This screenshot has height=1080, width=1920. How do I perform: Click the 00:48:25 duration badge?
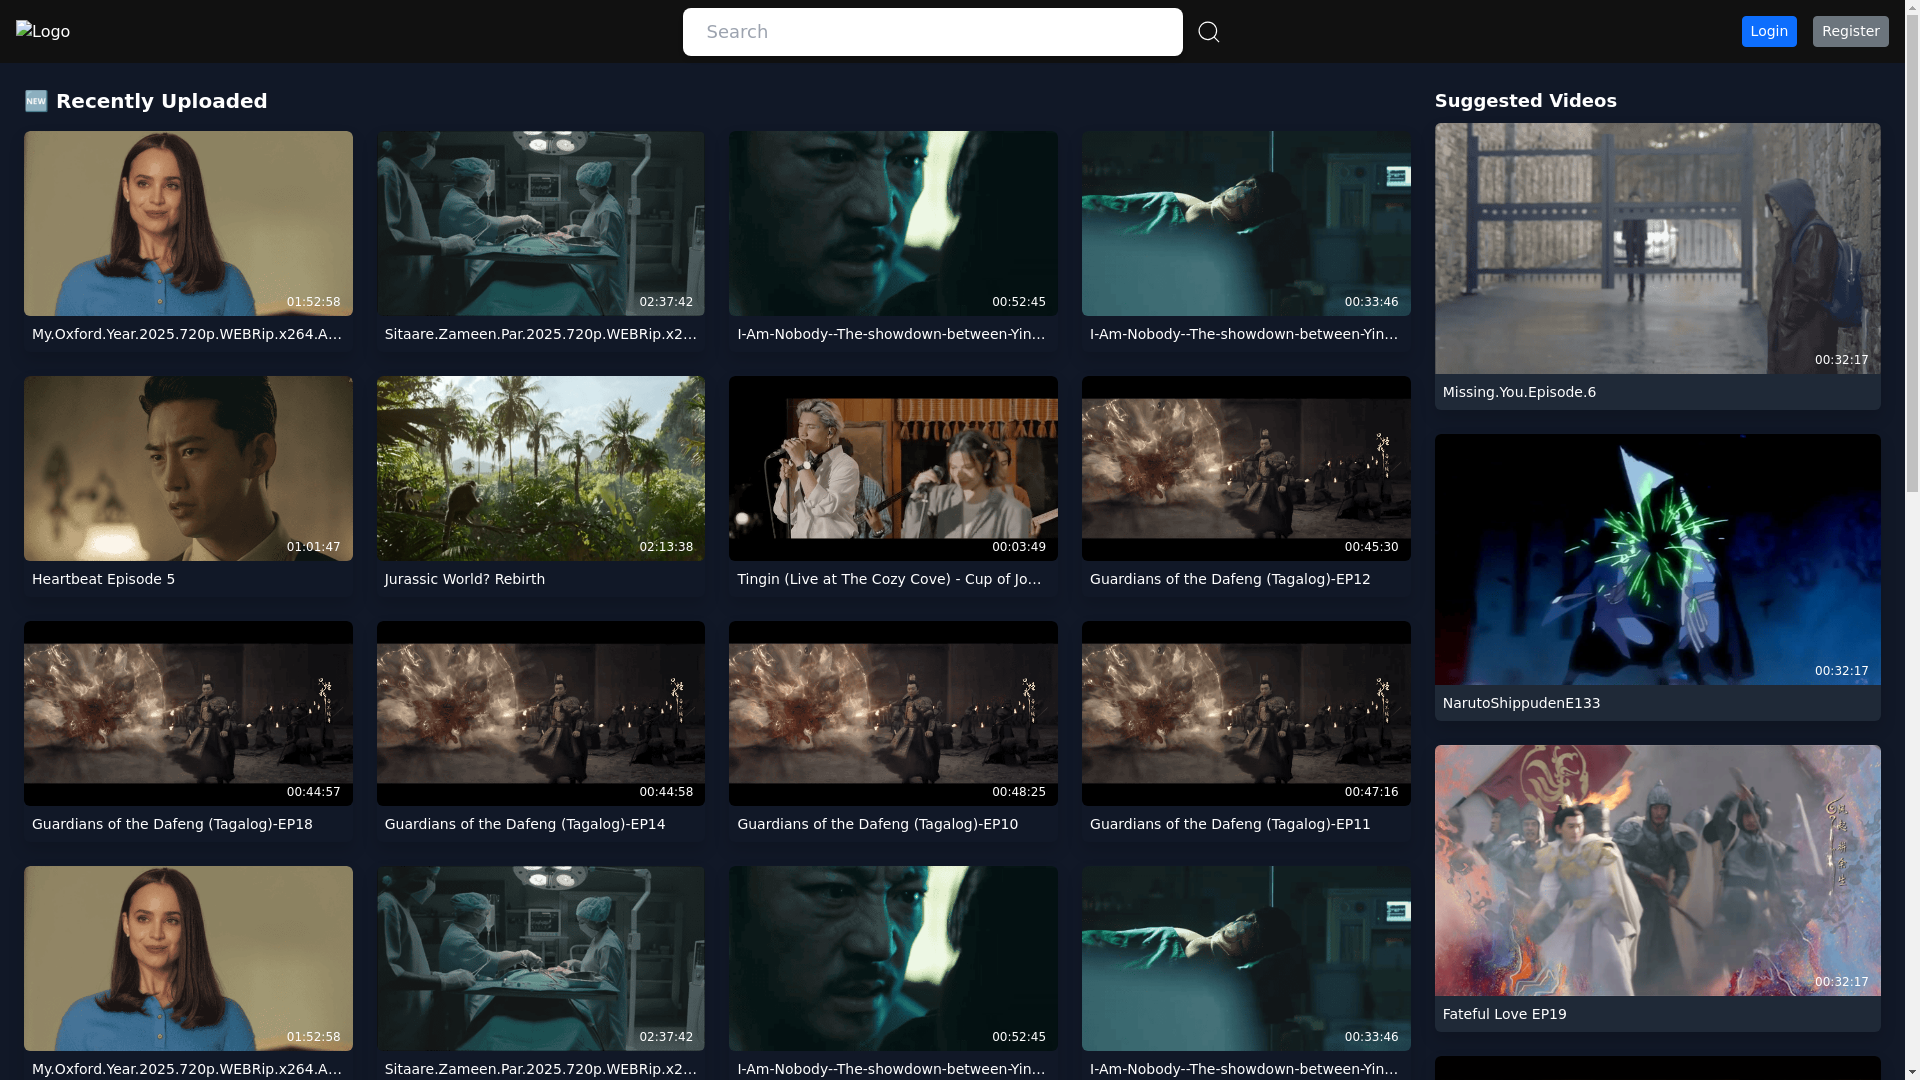[1018, 792]
